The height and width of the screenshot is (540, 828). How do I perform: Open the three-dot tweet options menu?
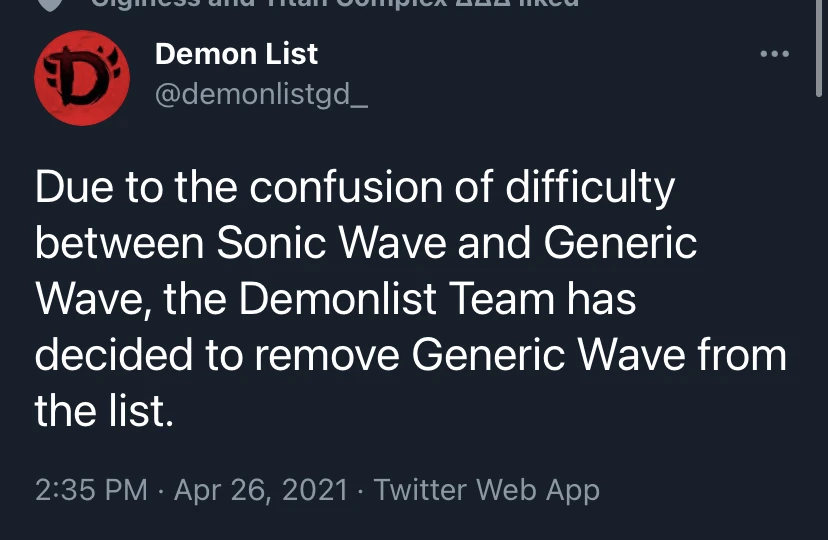click(x=774, y=54)
